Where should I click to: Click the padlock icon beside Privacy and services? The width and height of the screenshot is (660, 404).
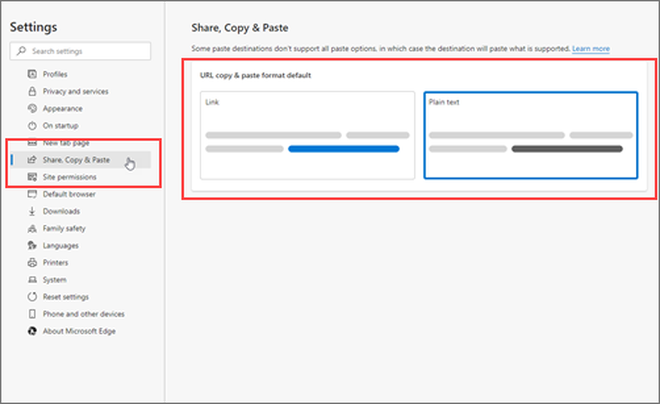[x=32, y=91]
